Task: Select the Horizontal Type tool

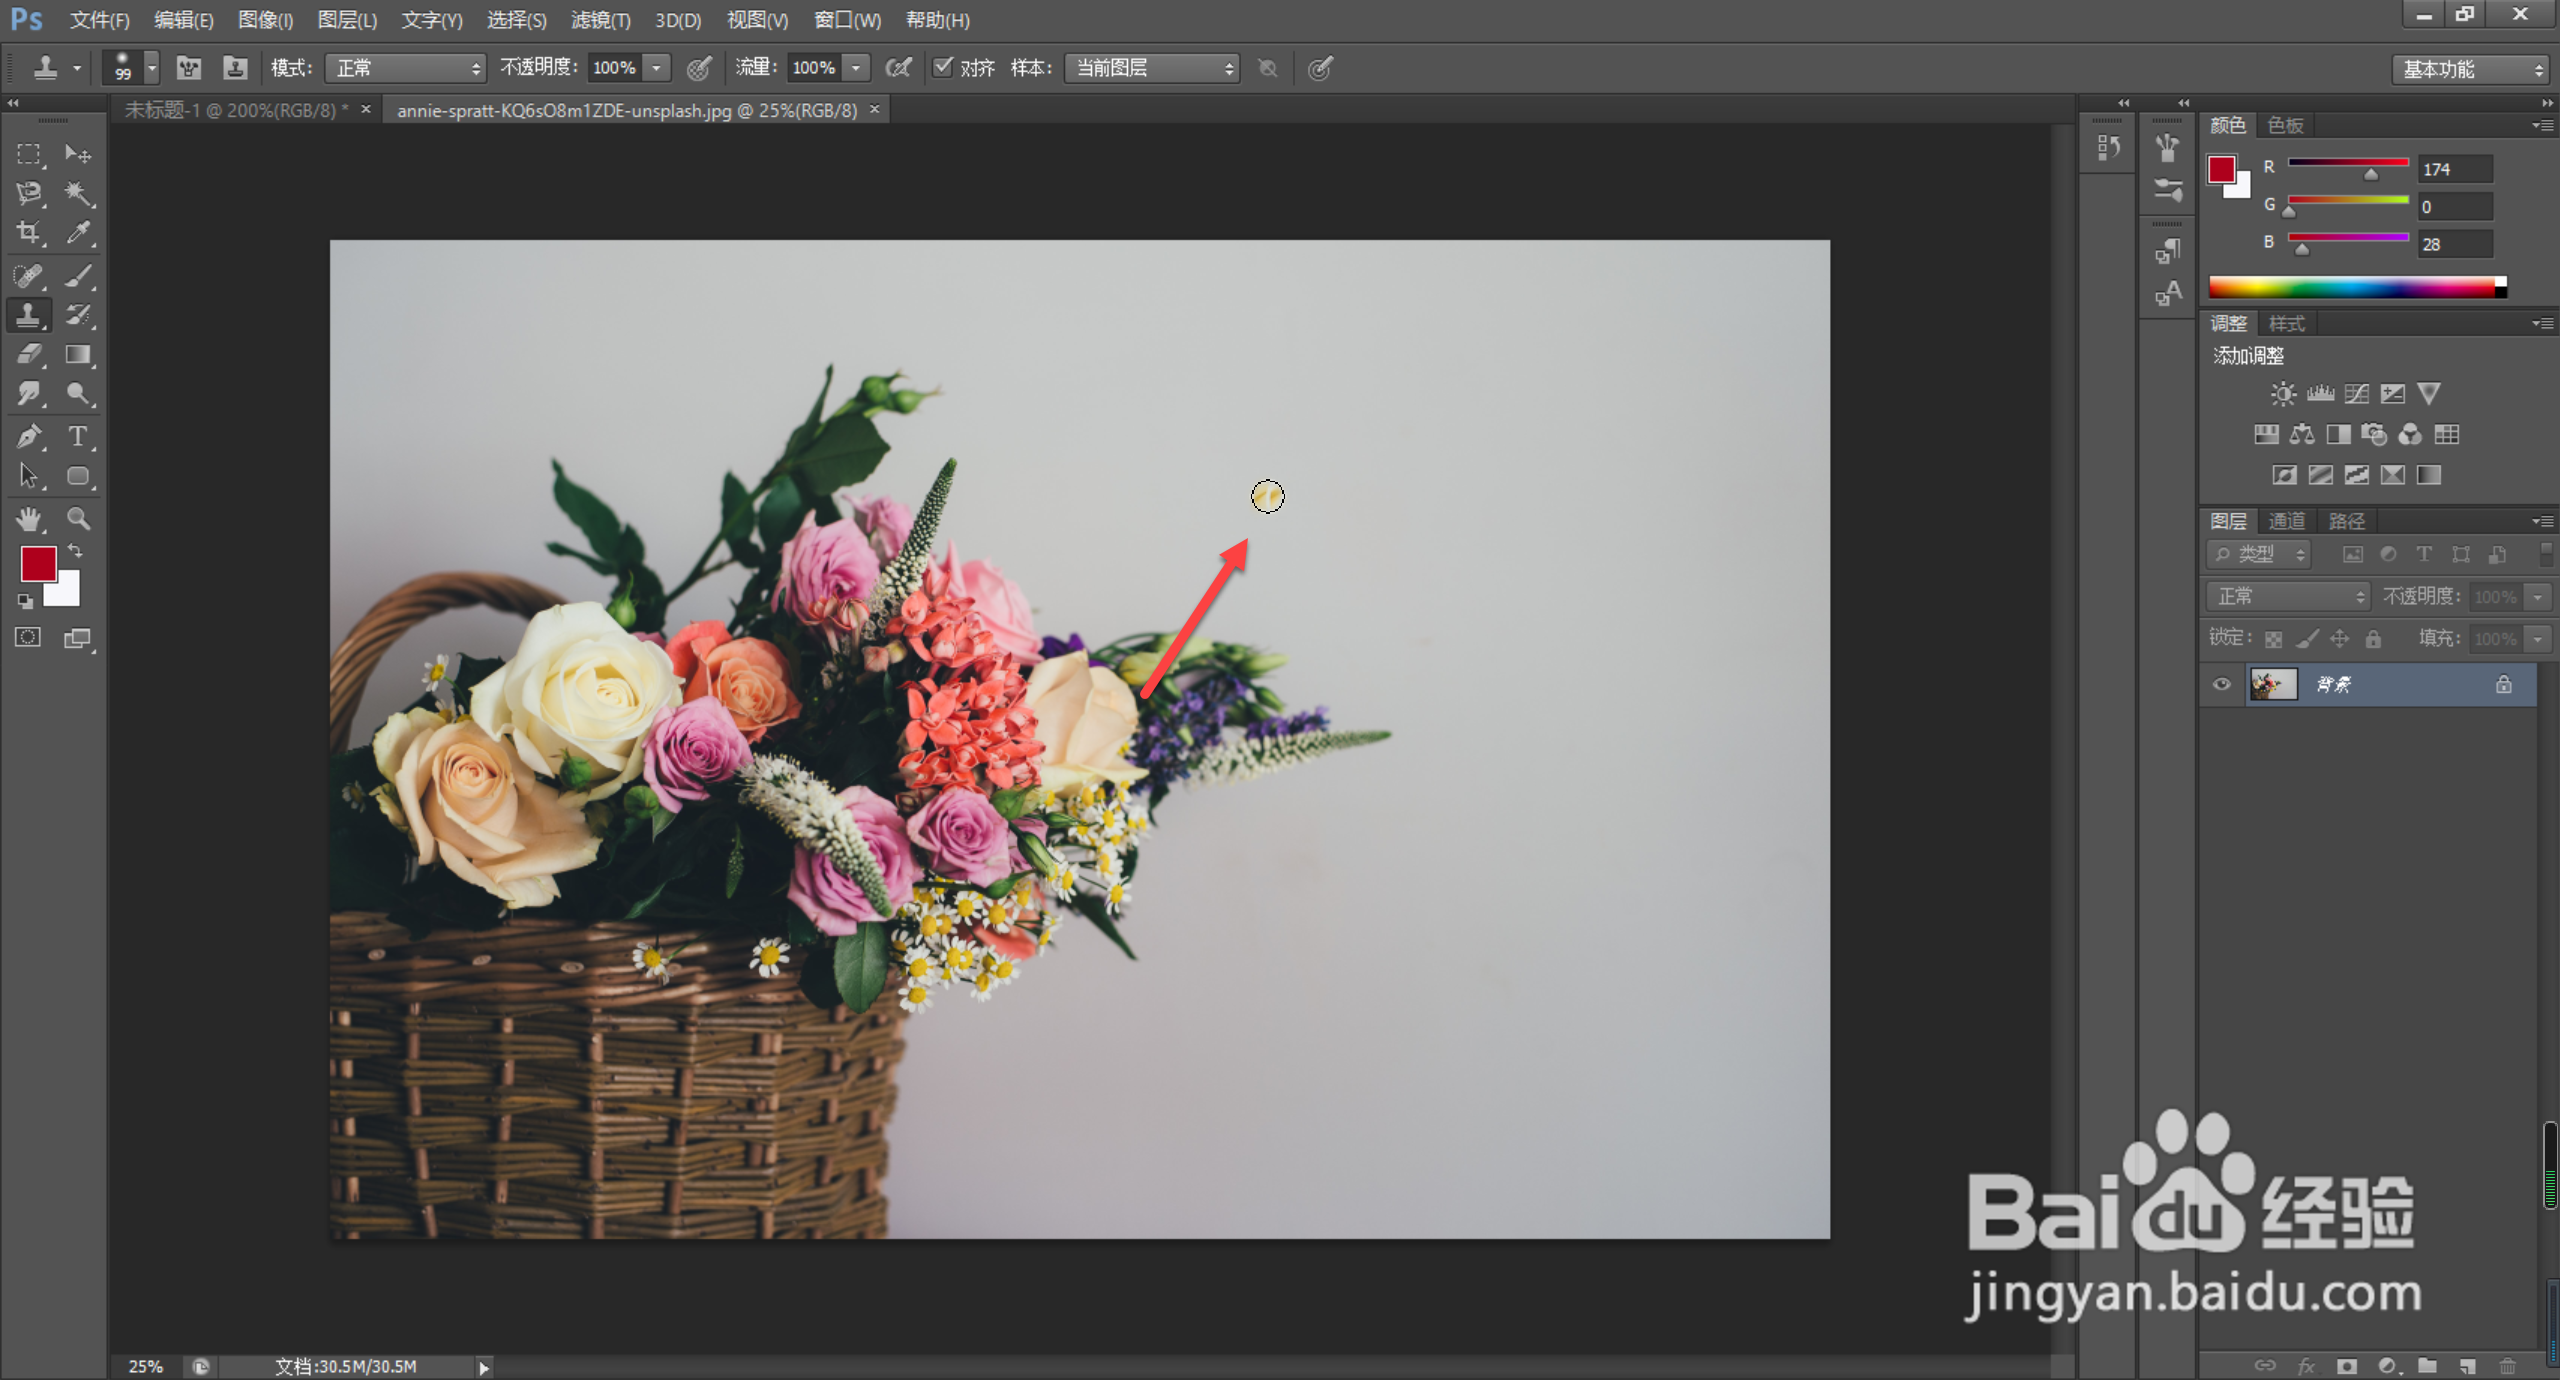Action: pos(78,436)
